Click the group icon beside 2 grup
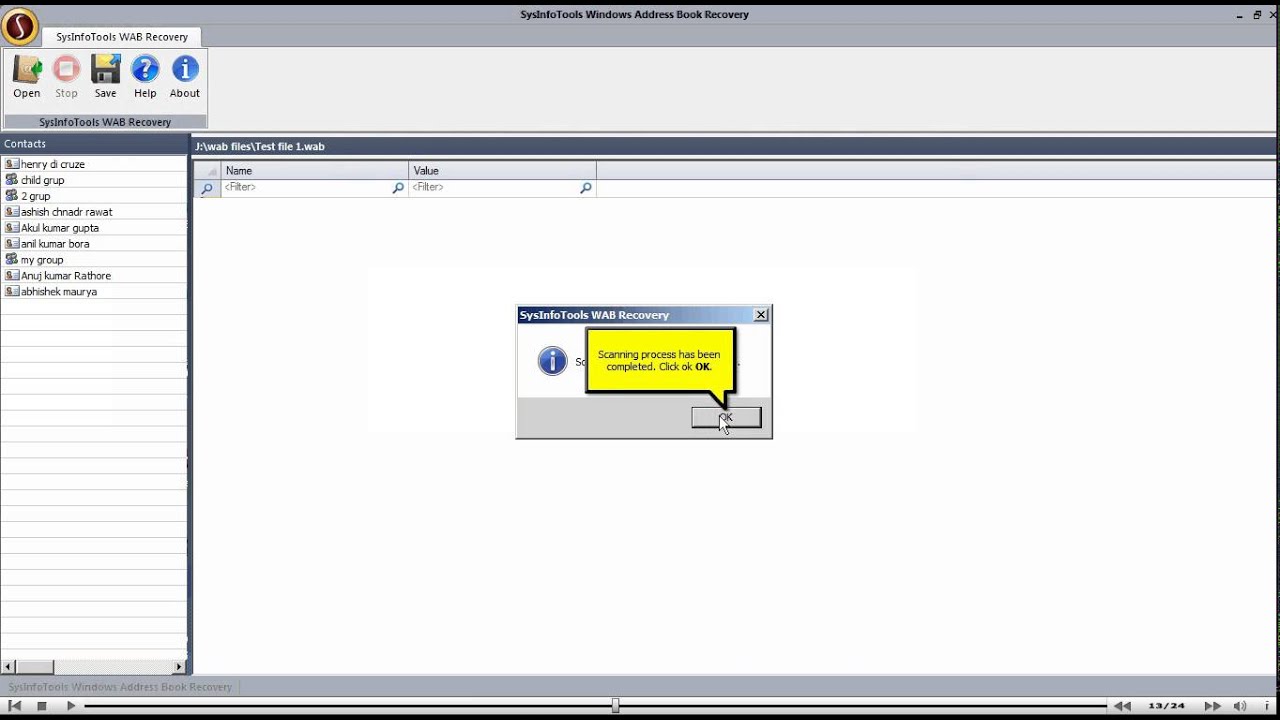Viewport: 1280px width, 720px height. (12, 196)
